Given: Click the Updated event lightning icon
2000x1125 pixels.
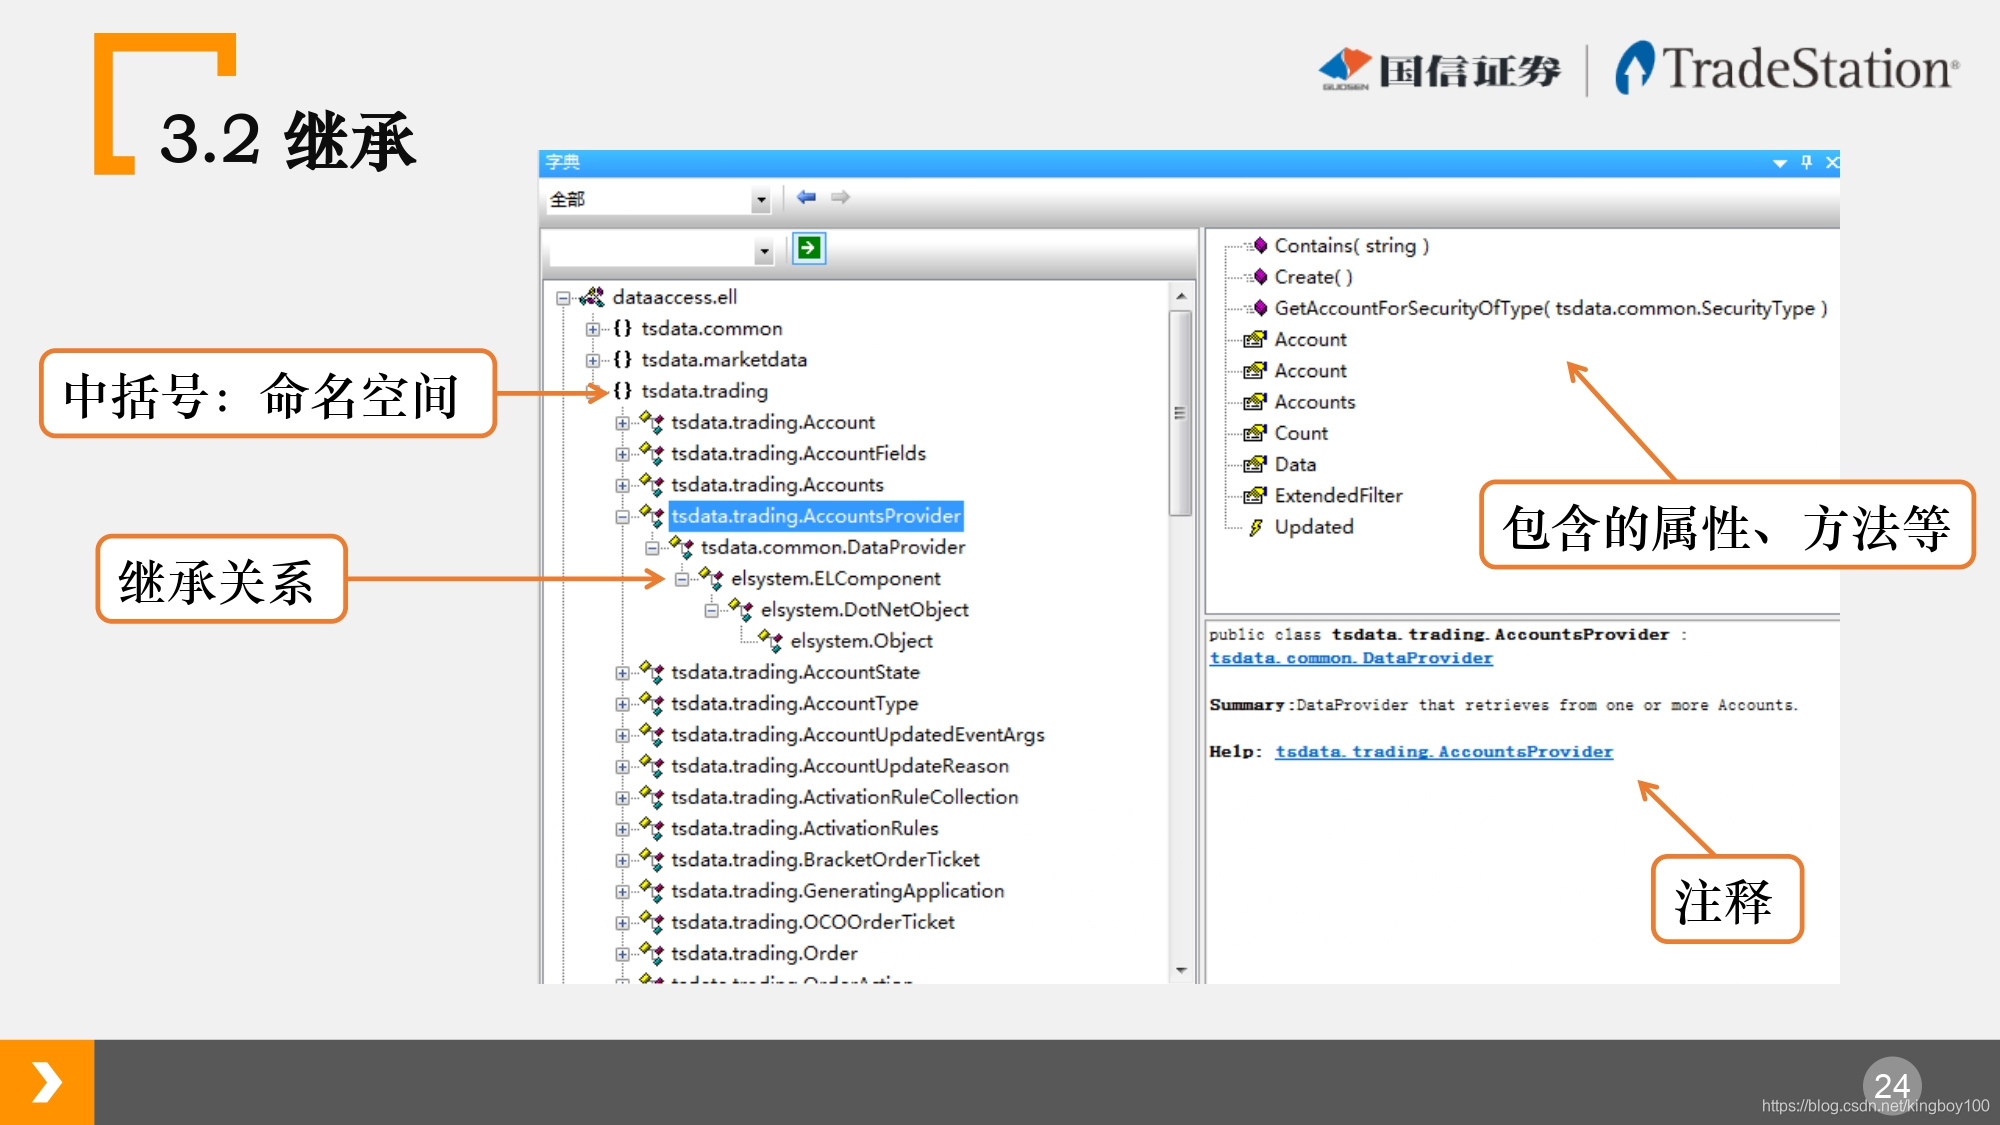Looking at the screenshot, I should click(x=1255, y=527).
